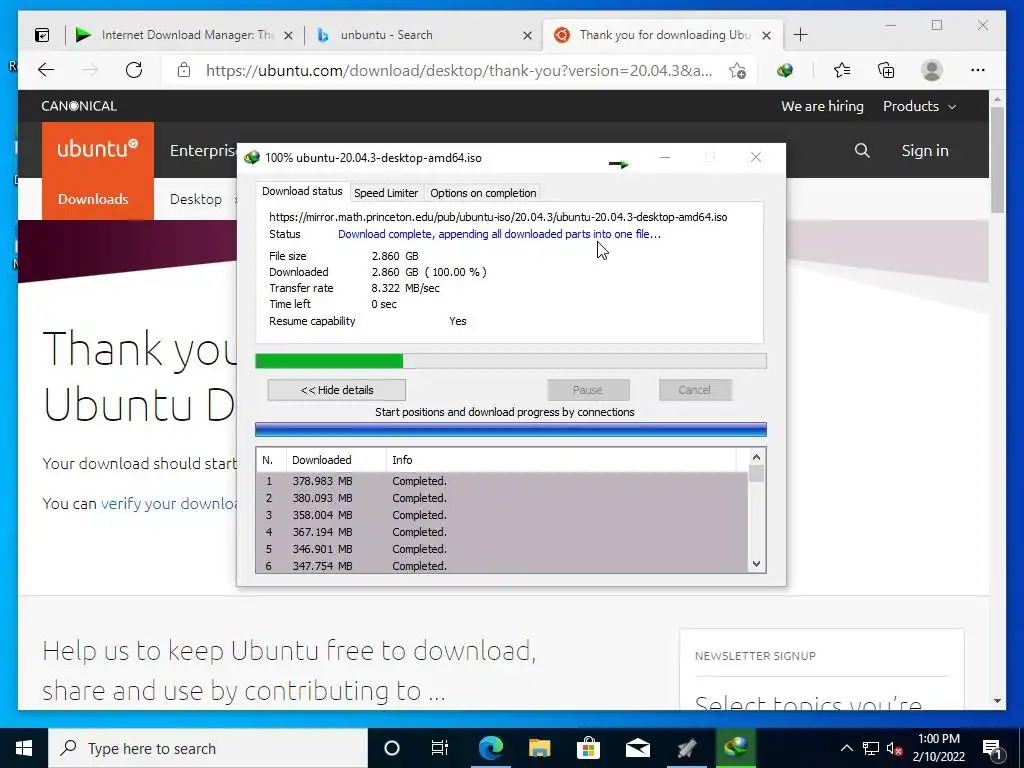Click the search magnifier on the Ubuntu site
Screen dimensions: 1024x768
pos(862,151)
